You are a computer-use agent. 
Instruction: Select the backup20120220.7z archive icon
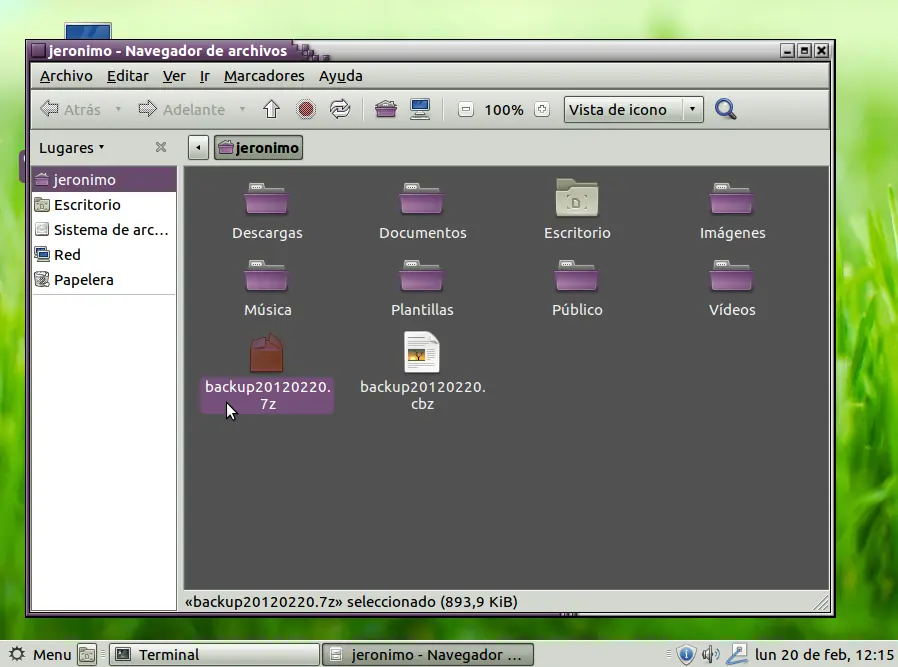pyautogui.click(x=267, y=353)
